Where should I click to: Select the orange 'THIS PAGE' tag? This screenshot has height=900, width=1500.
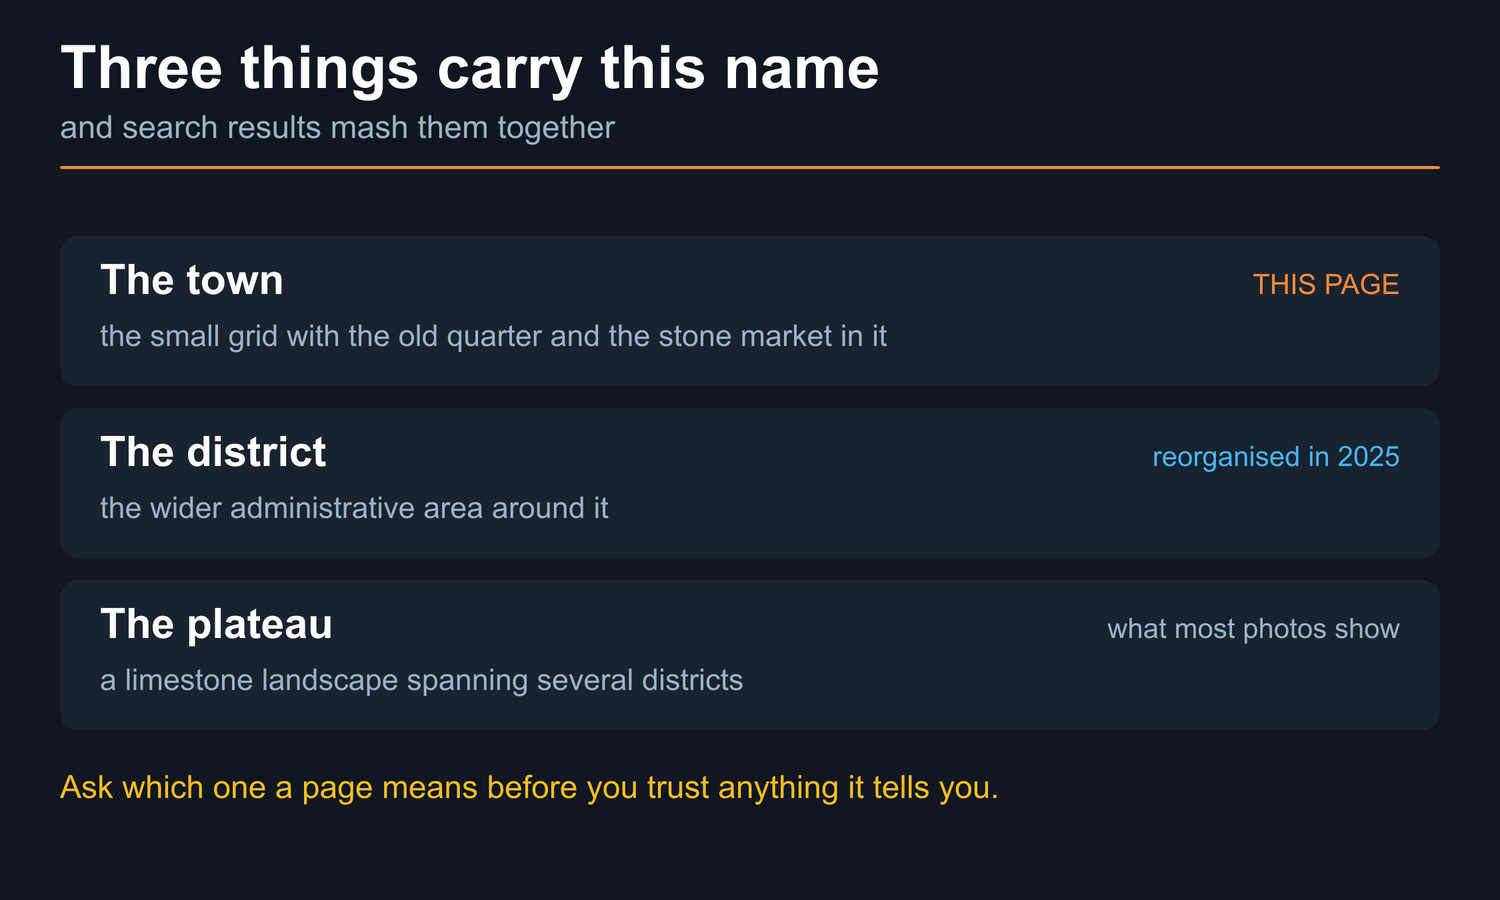[1326, 284]
